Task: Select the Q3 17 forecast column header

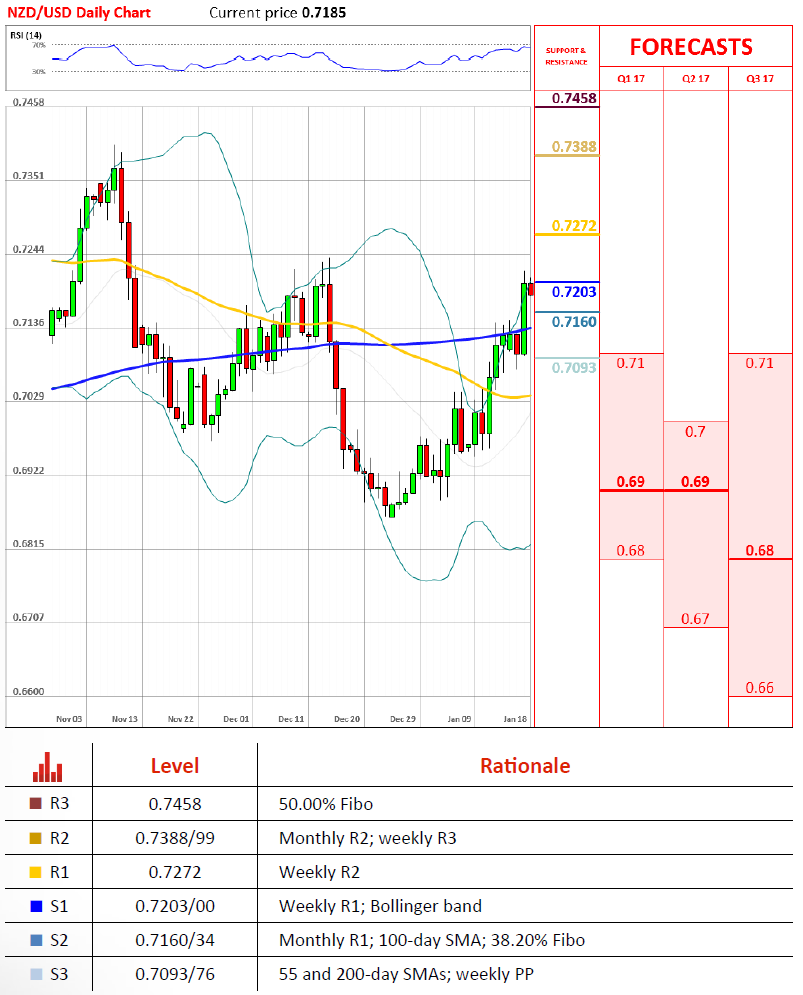Action: coord(761,79)
